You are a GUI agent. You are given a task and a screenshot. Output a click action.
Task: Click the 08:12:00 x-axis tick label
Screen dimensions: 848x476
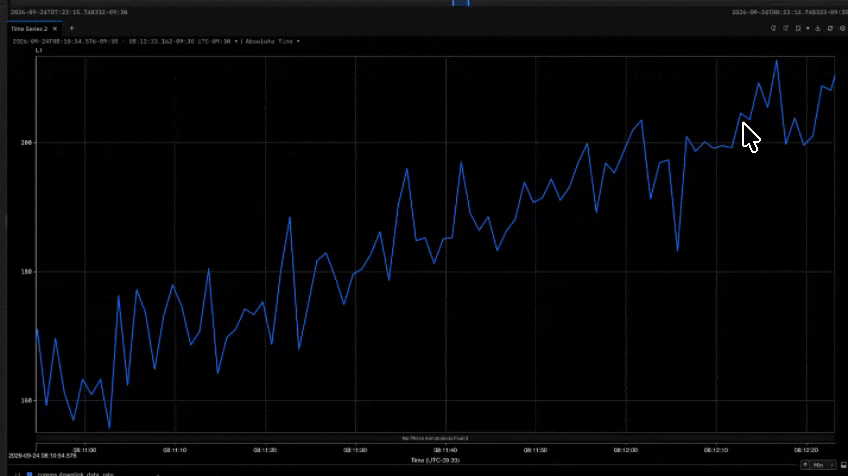pyautogui.click(x=626, y=450)
